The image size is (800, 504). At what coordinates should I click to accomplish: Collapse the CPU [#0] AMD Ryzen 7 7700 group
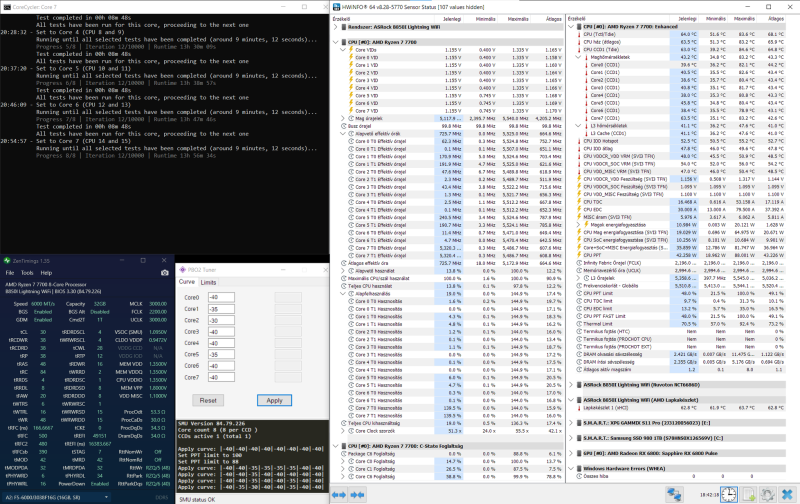336,42
